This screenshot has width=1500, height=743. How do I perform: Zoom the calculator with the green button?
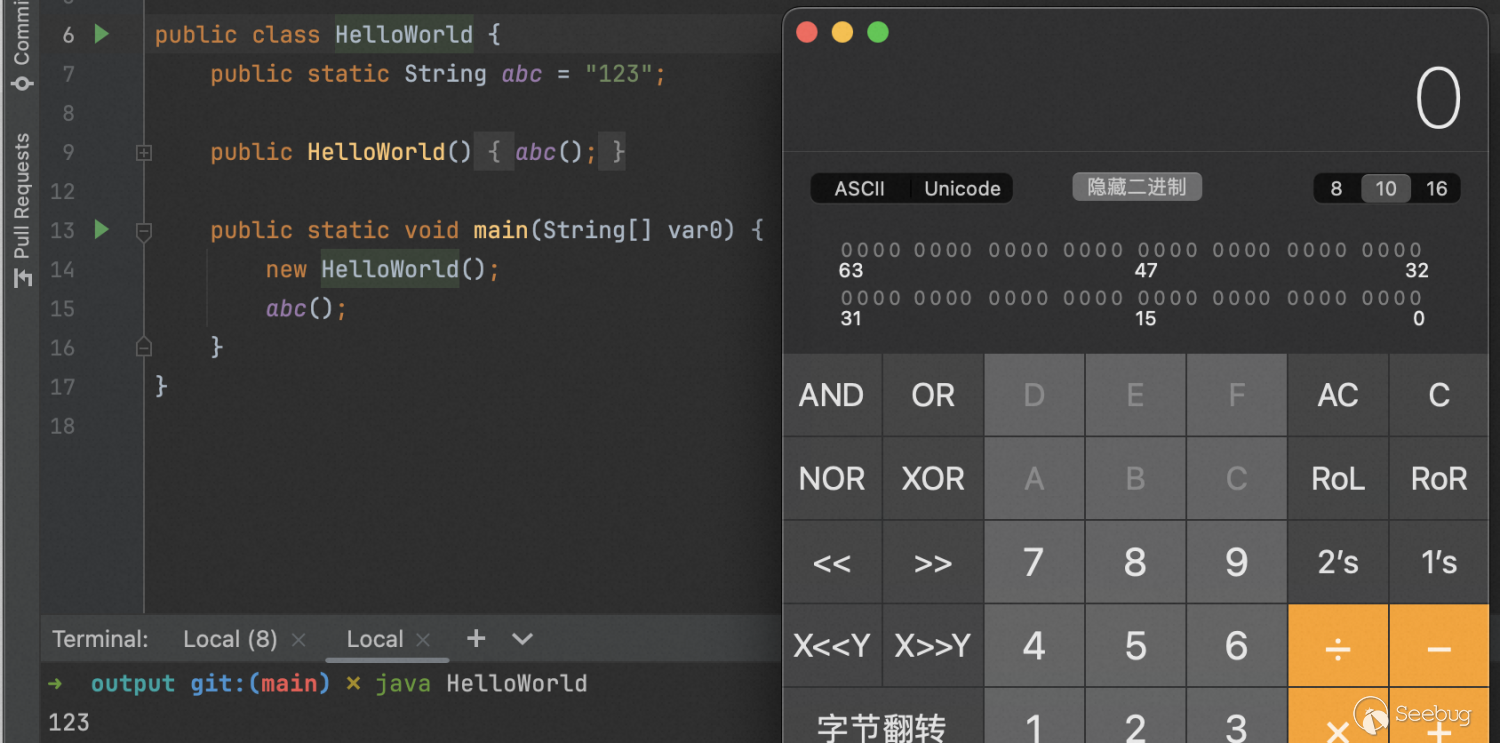pyautogui.click(x=878, y=33)
